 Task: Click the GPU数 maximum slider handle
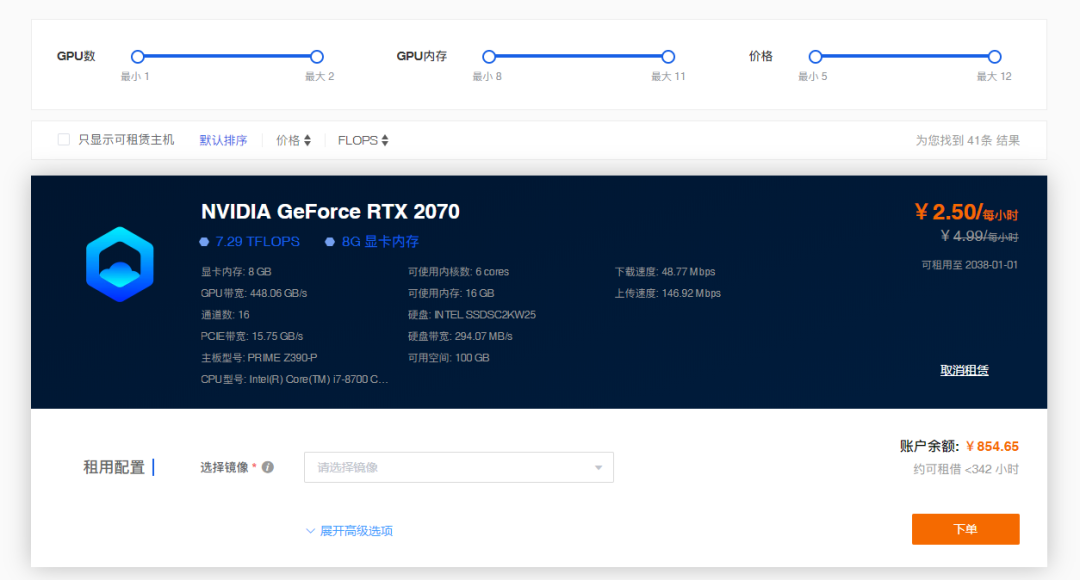[317, 56]
